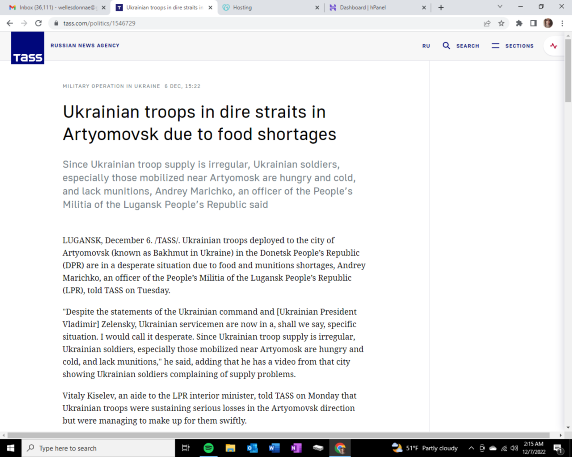Toggle the browser side panel
Viewport: 572px width, 457px height.
pos(533,23)
